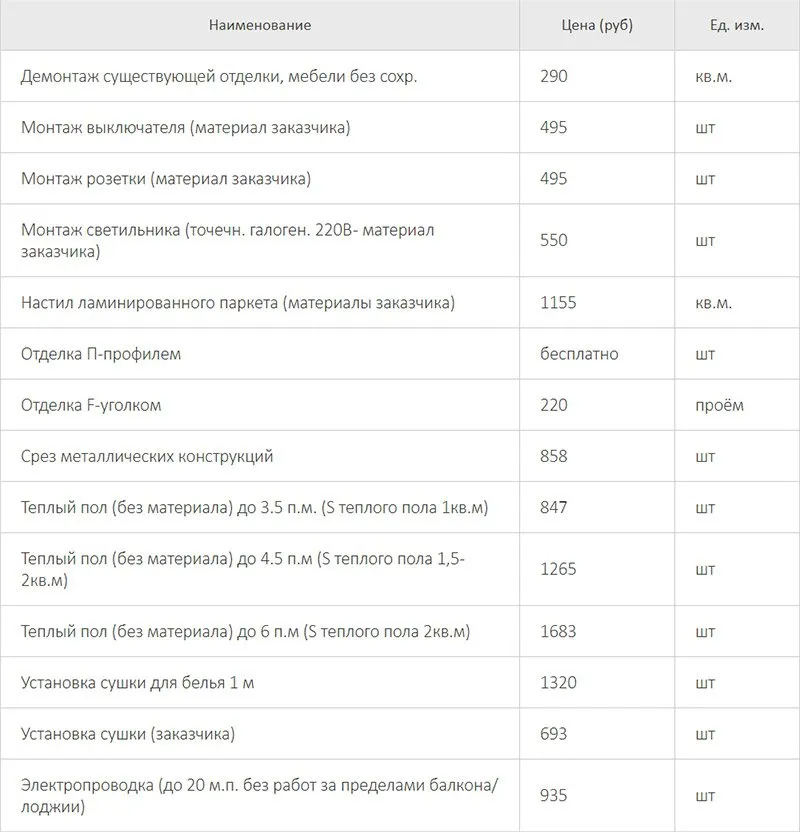Image resolution: width=800 pixels, height=832 pixels.
Task: Select the Демонтаж существующей отделки row name
Action: pos(219,76)
